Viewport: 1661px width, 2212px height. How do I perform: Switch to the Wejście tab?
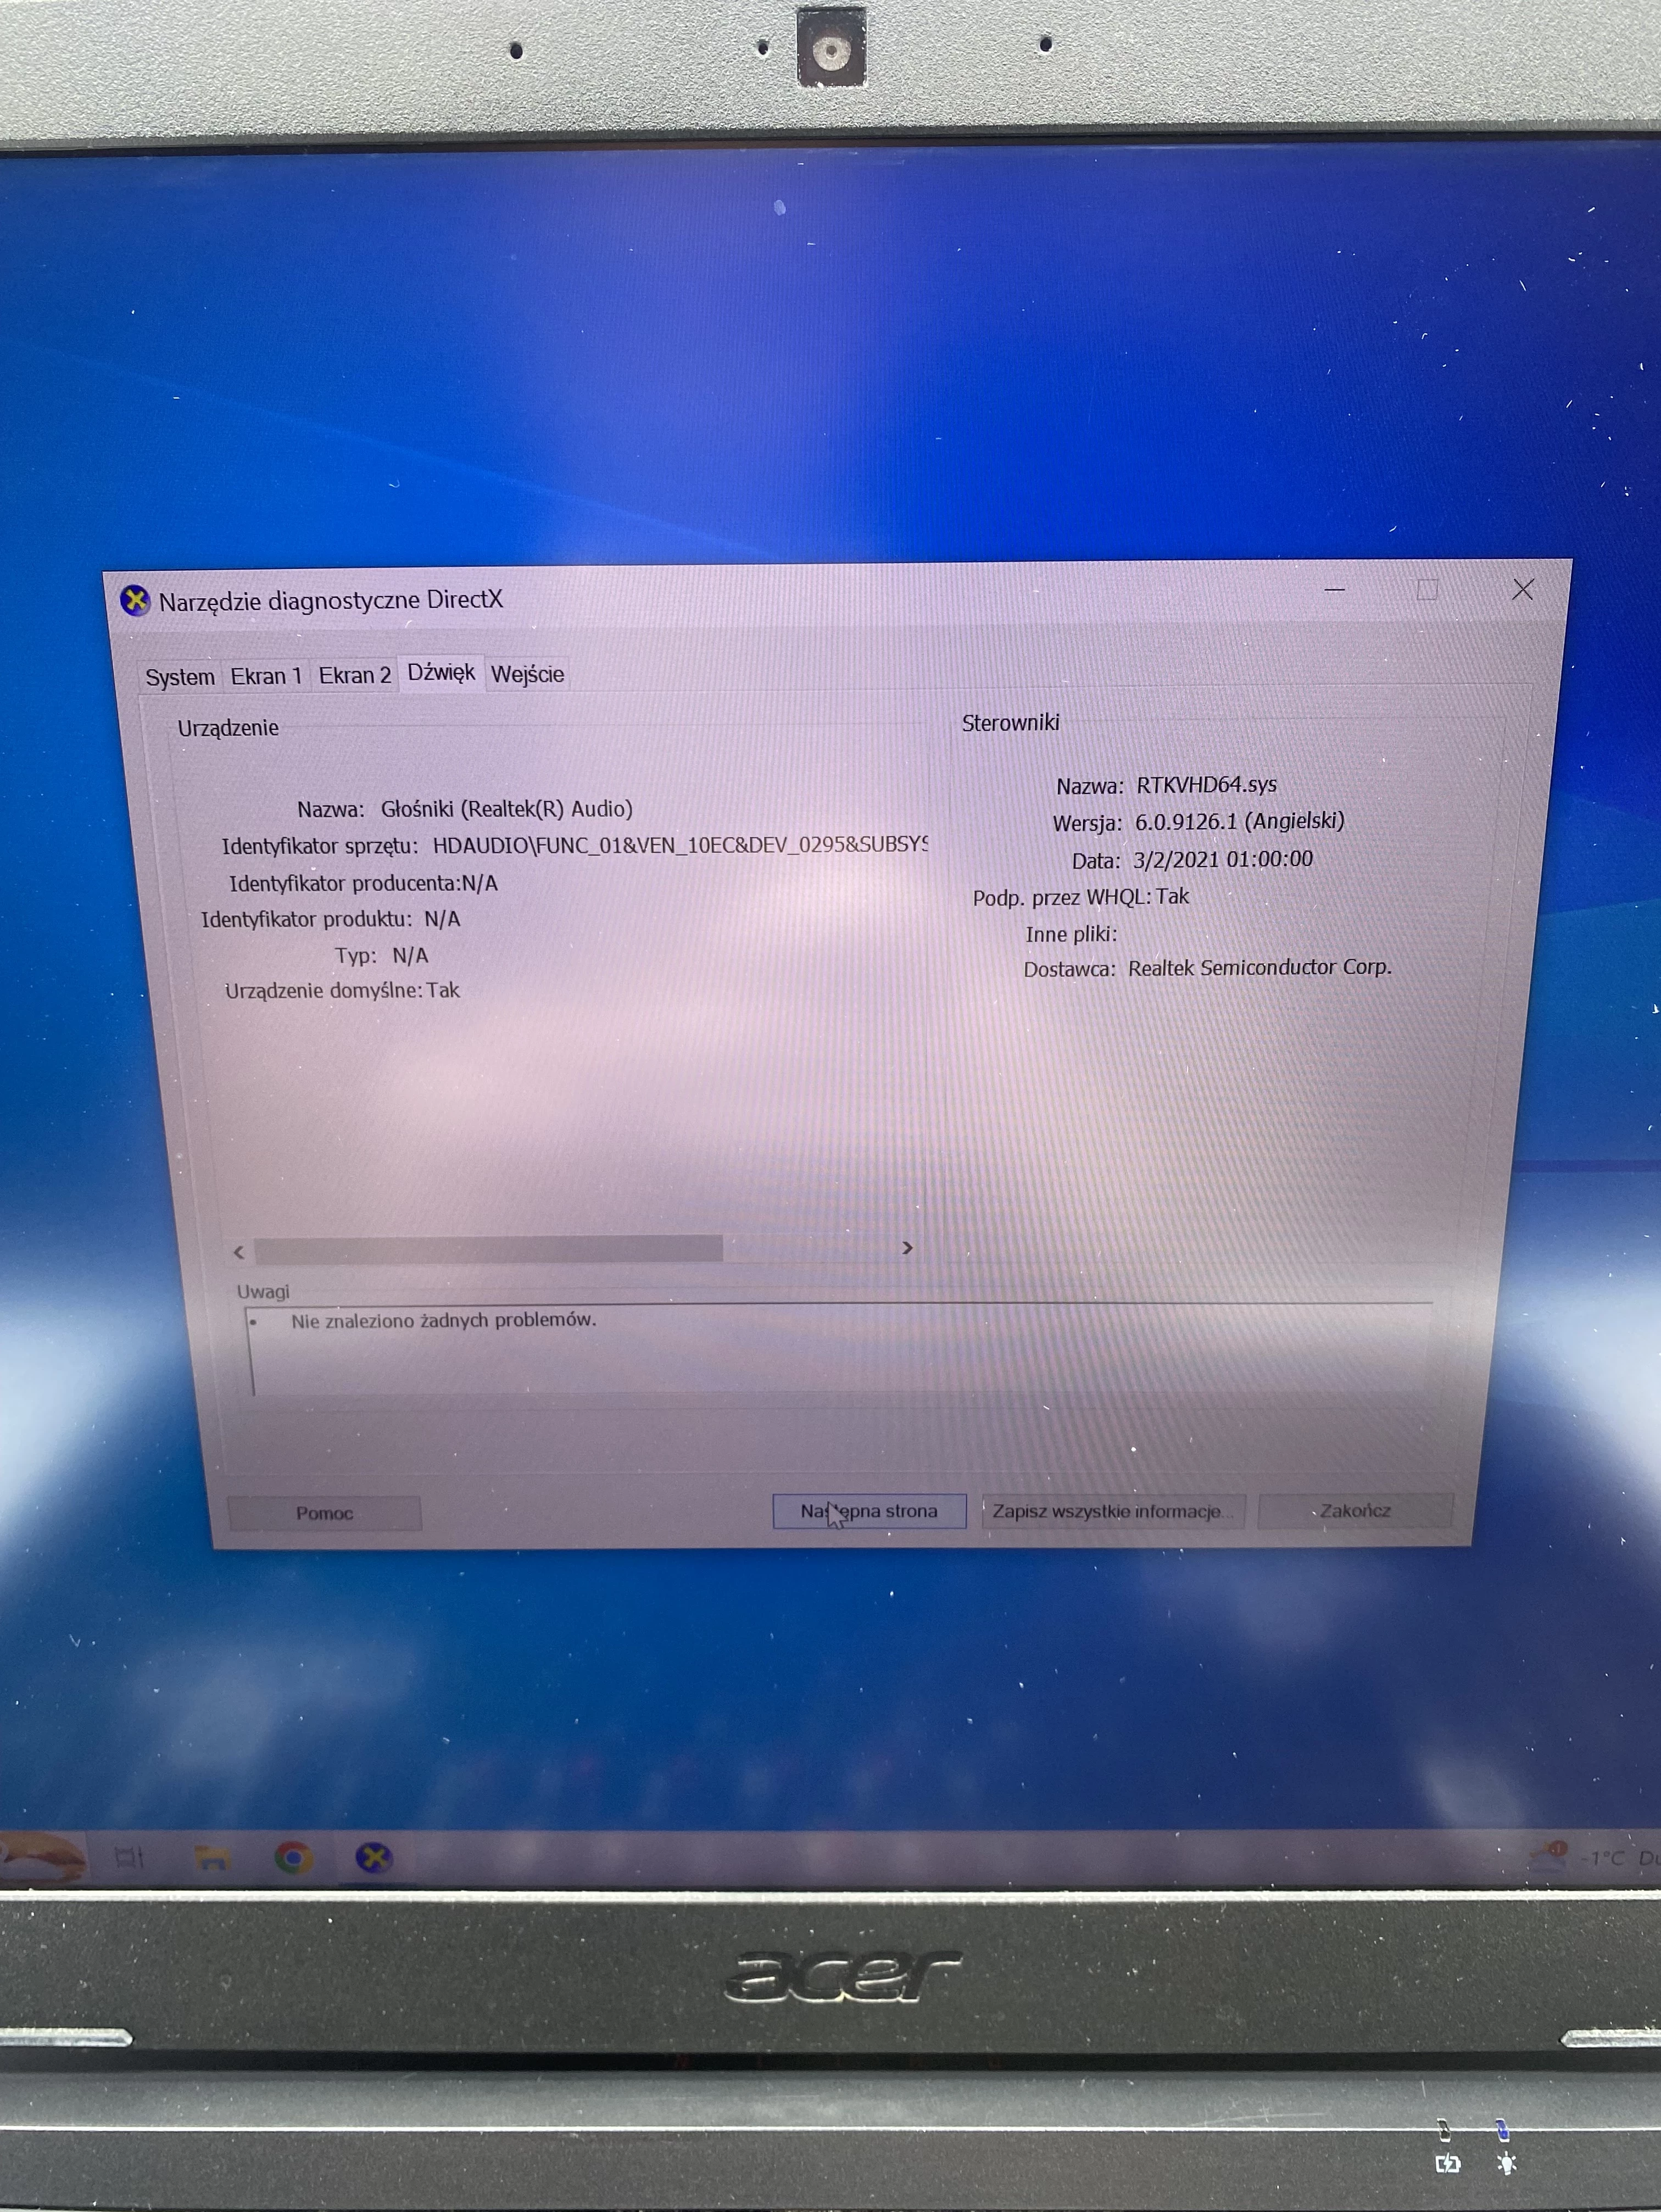(529, 675)
